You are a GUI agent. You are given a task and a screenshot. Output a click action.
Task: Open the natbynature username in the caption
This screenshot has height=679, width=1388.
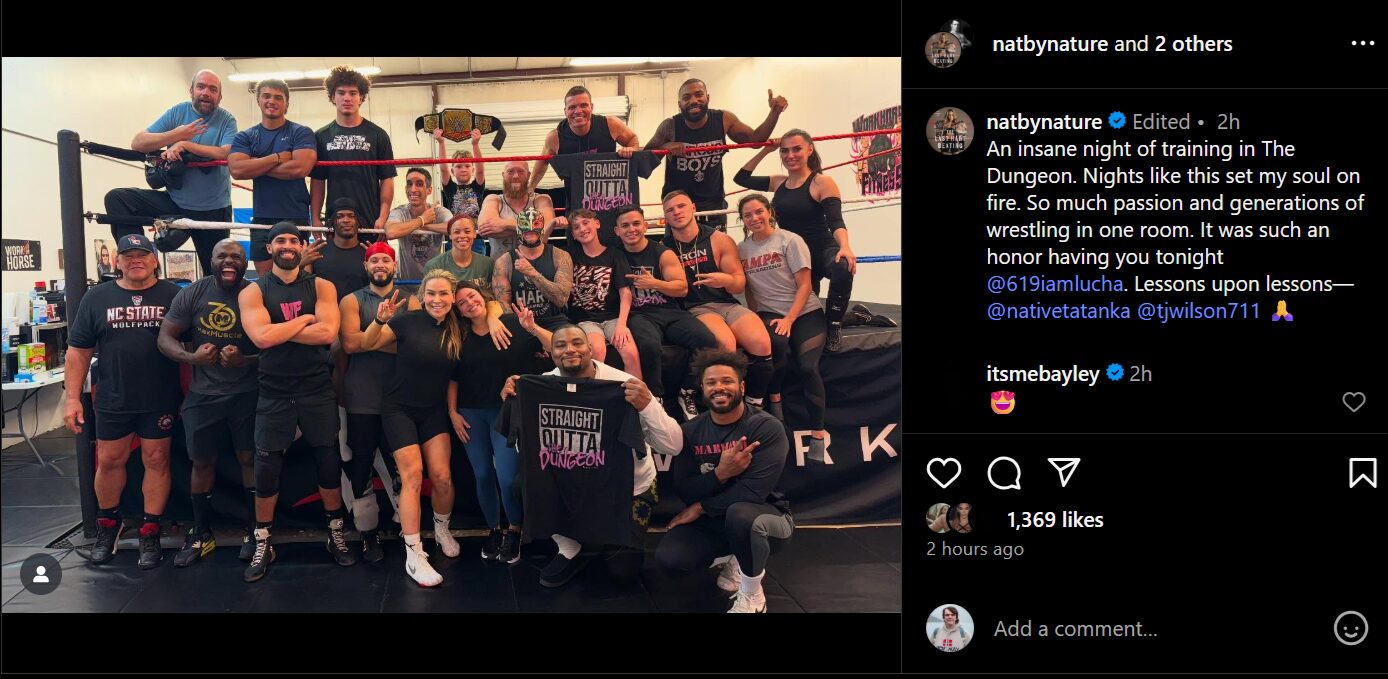1044,122
